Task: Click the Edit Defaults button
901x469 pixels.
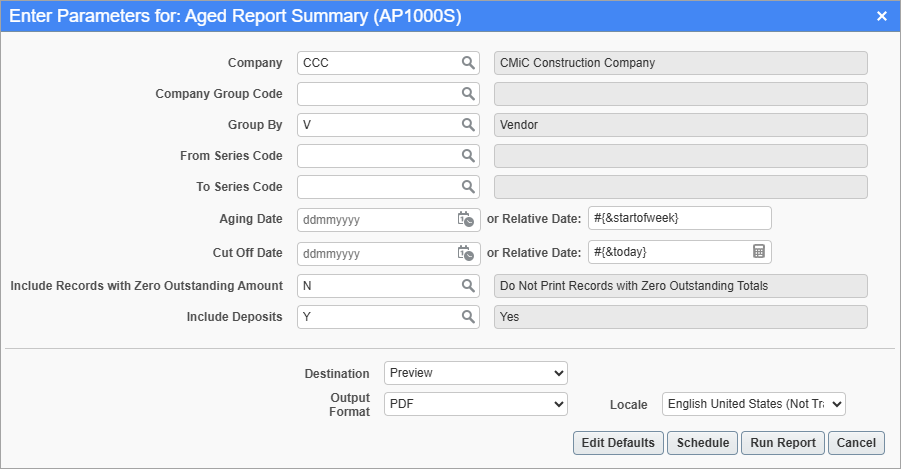Action: coord(618,443)
